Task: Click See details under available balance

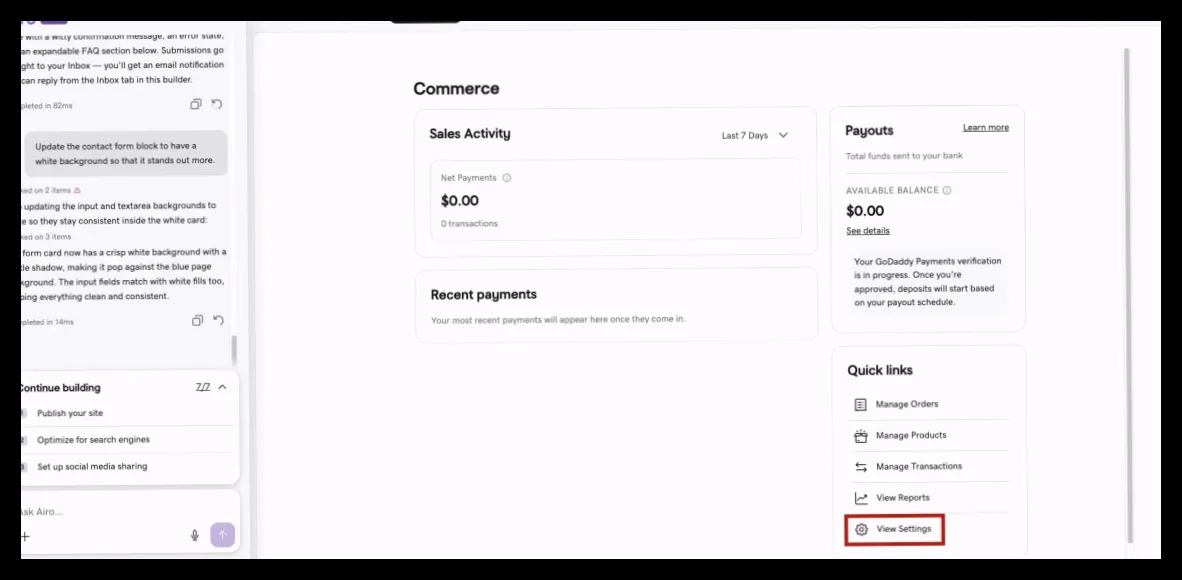Action: [868, 231]
